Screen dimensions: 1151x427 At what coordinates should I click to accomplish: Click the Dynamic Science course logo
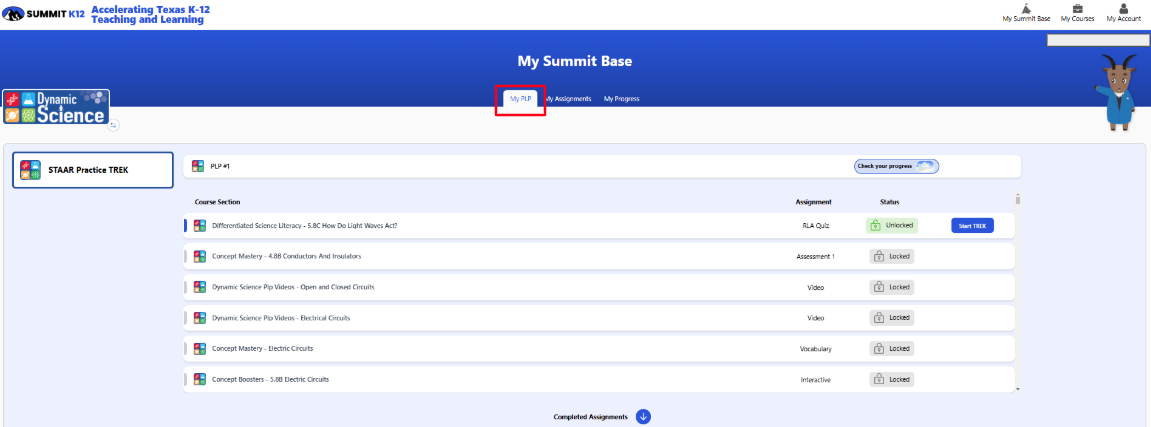tap(57, 107)
